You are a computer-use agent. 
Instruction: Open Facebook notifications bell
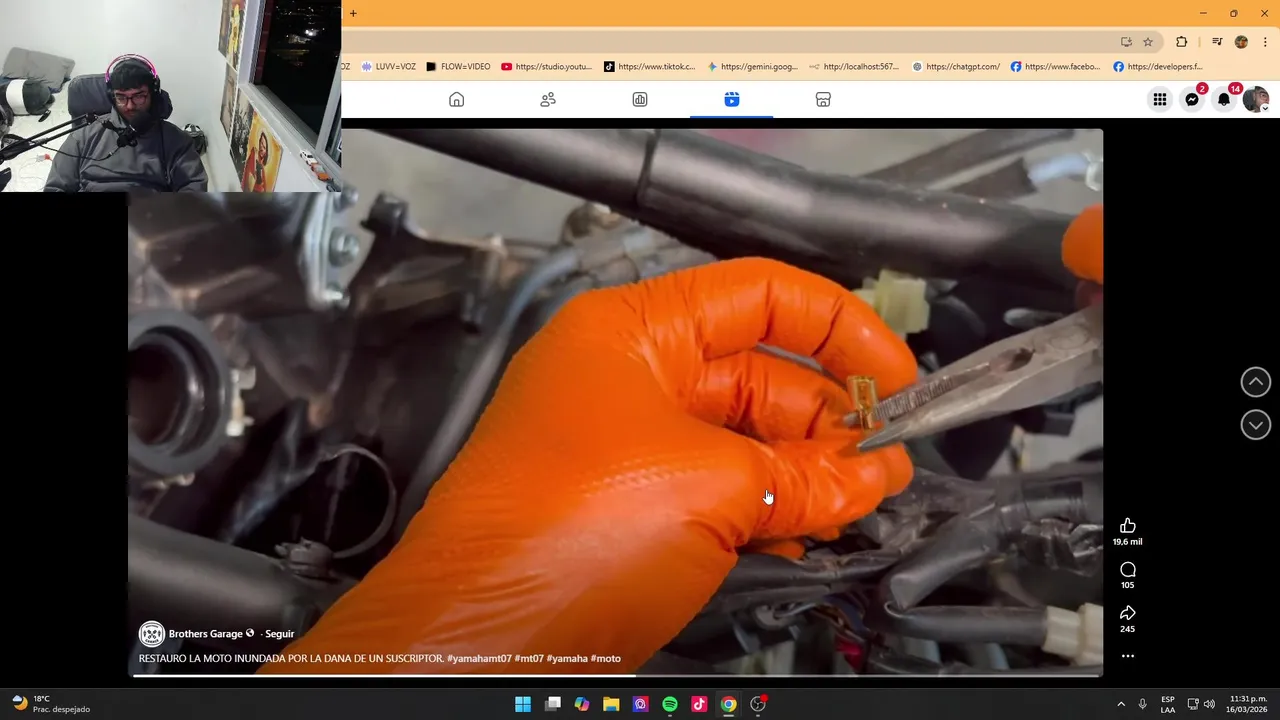tap(1224, 99)
